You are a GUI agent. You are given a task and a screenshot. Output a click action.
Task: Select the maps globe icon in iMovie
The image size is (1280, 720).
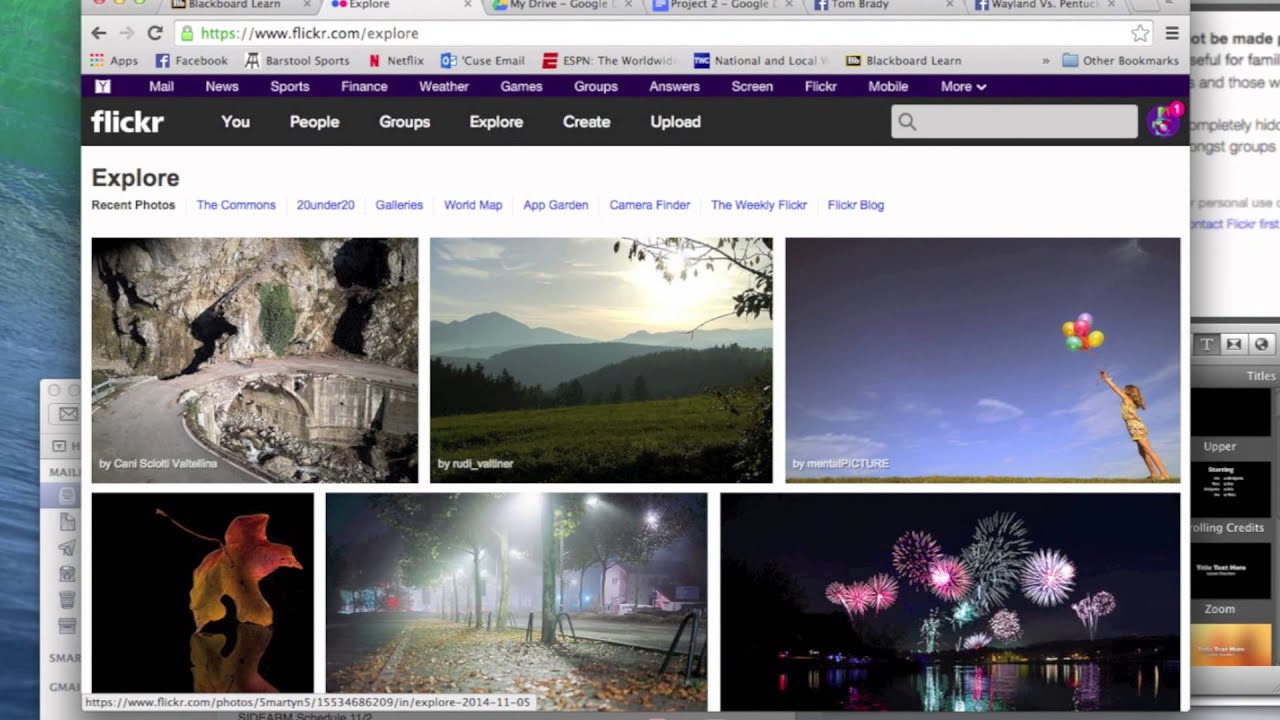click(x=1261, y=344)
